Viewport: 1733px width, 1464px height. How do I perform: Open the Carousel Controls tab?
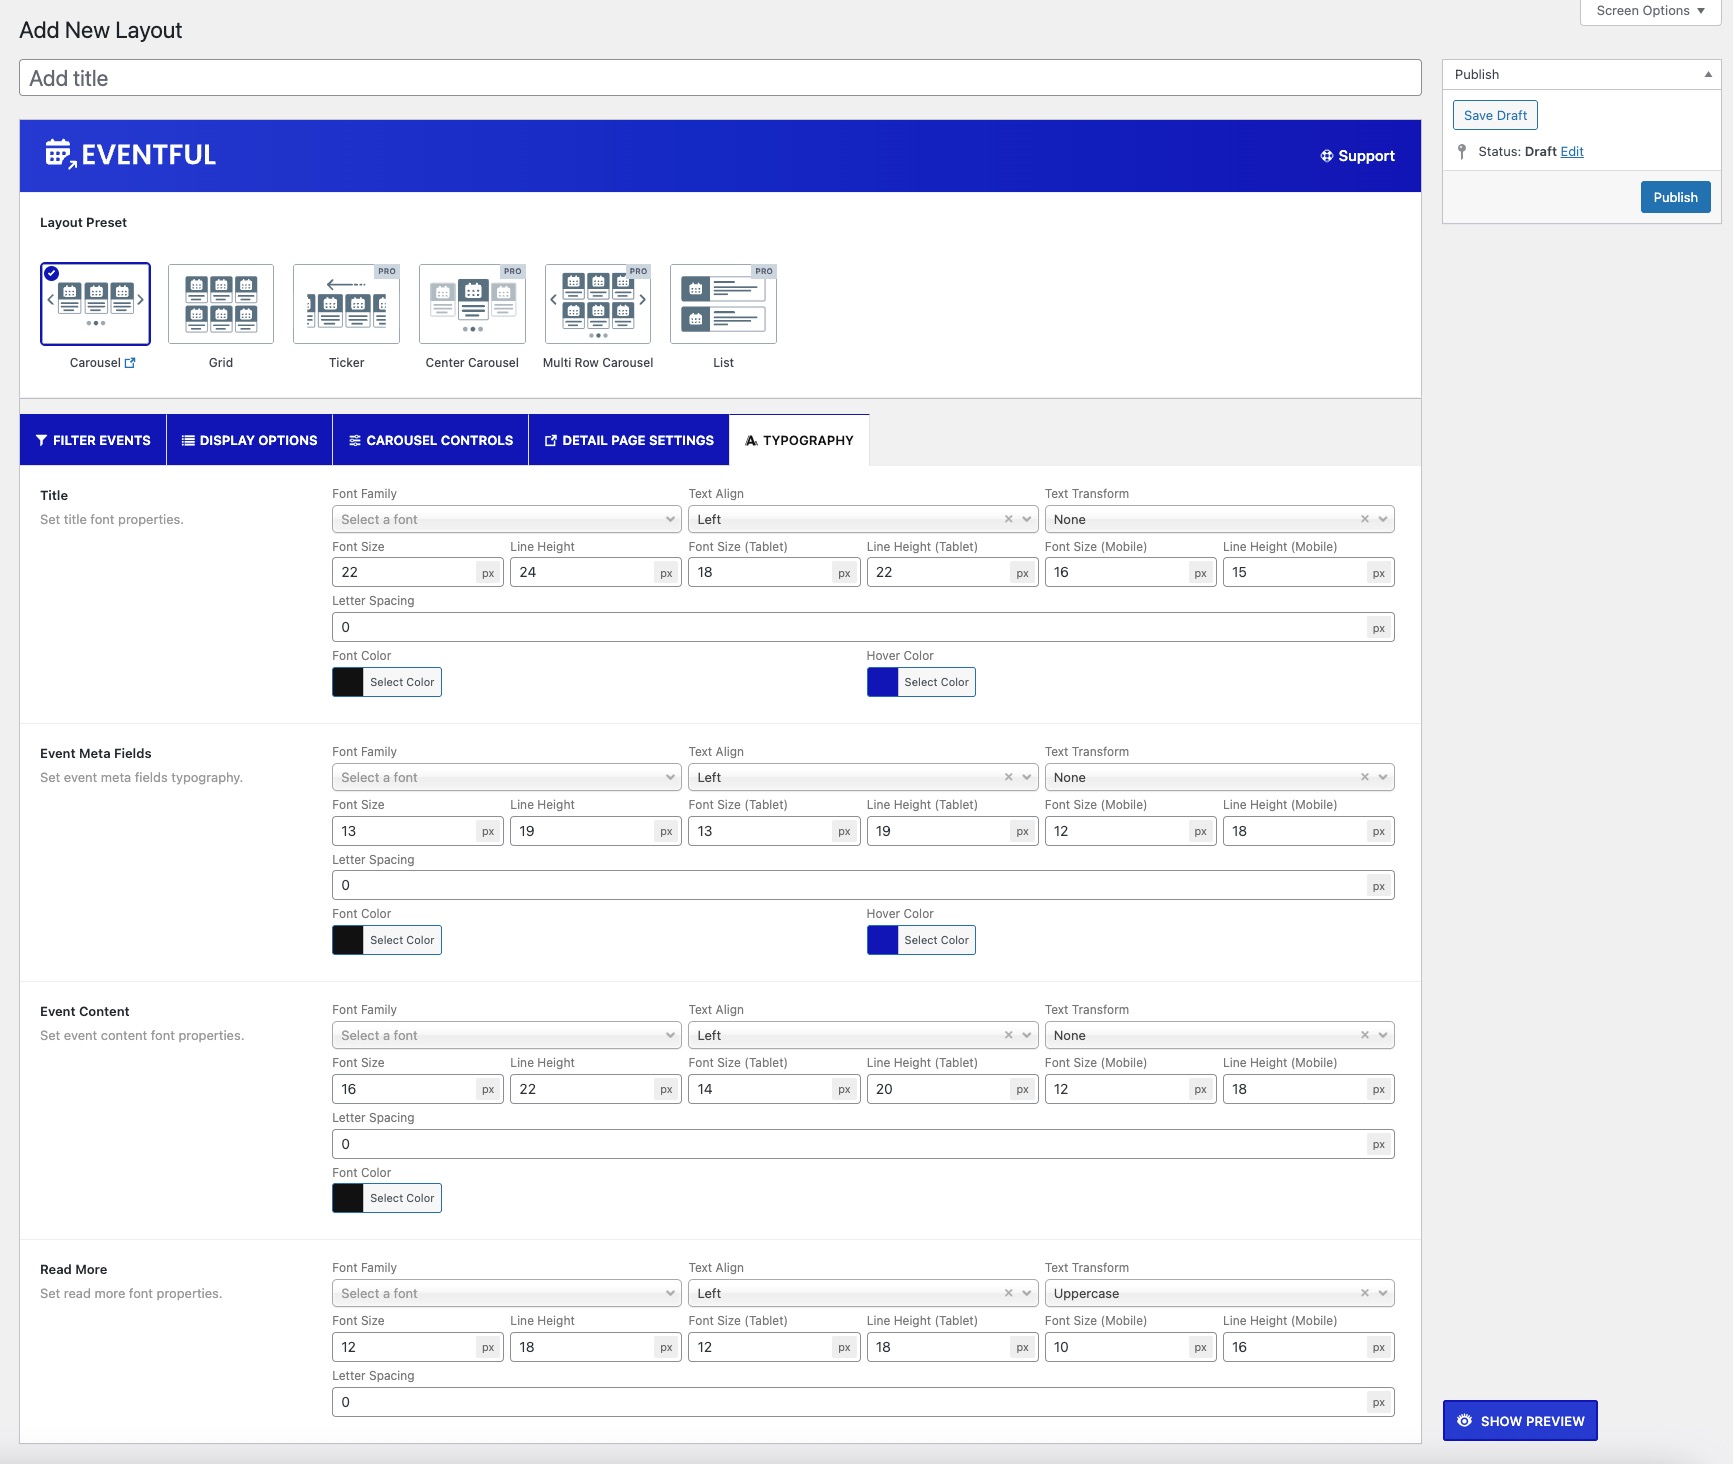coord(431,440)
